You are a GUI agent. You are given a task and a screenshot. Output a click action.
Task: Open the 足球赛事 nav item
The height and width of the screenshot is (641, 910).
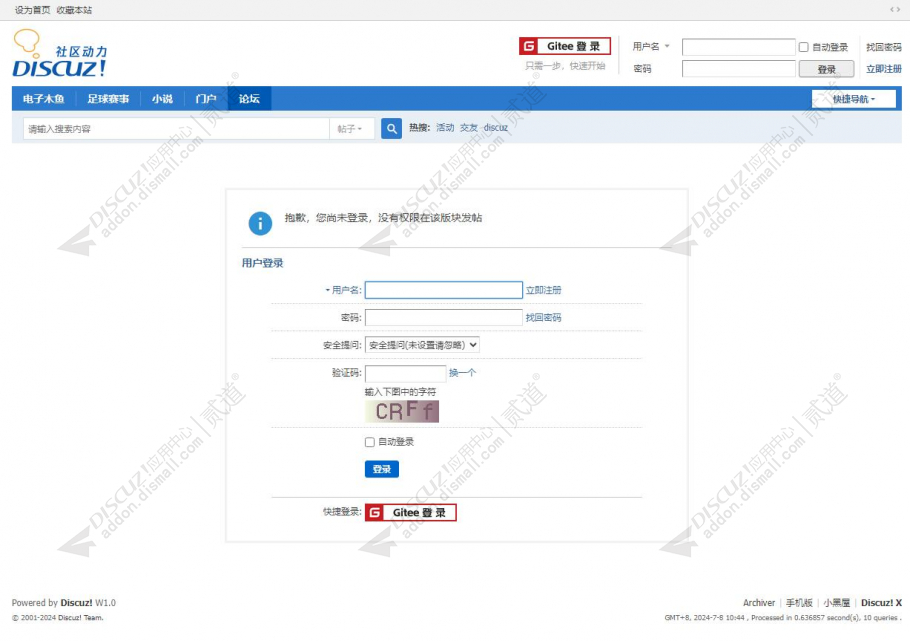click(x=108, y=99)
